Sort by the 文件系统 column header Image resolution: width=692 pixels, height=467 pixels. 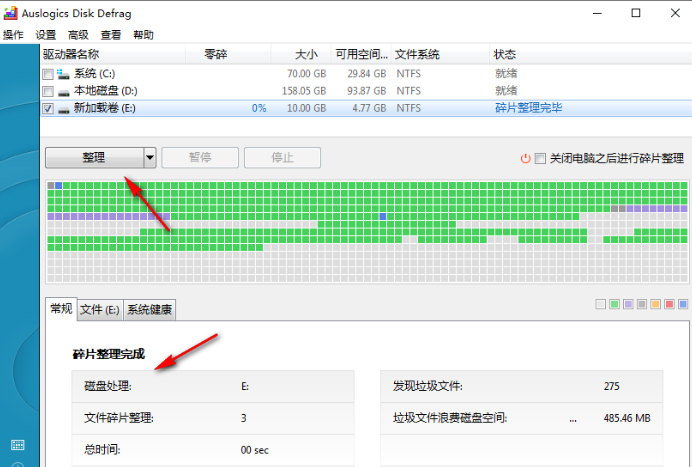click(440, 54)
